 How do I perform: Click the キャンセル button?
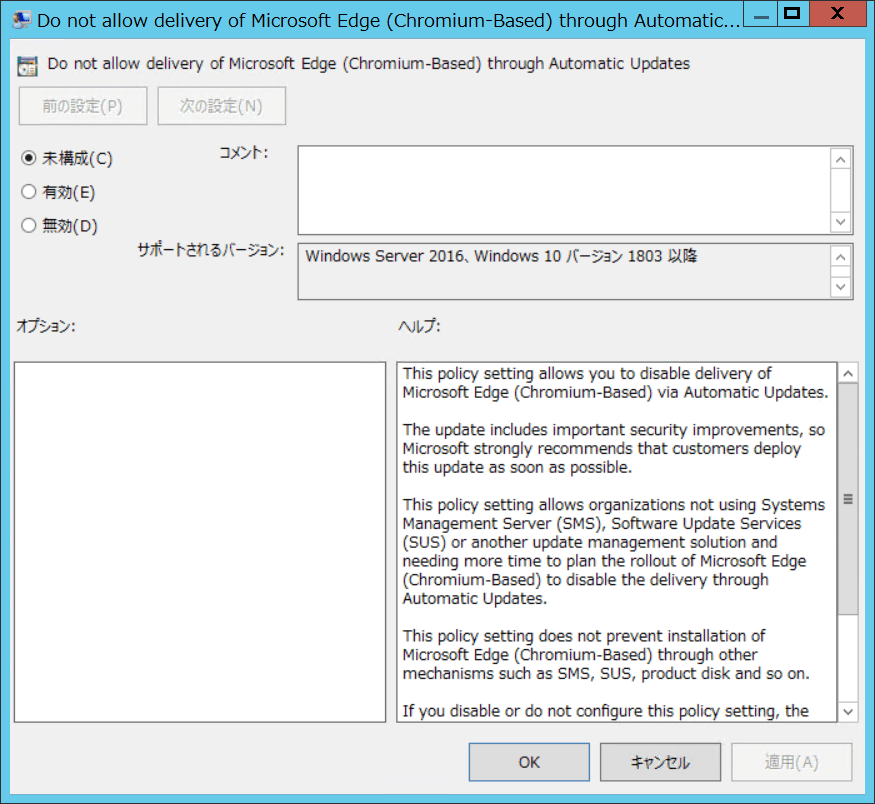pos(660,762)
